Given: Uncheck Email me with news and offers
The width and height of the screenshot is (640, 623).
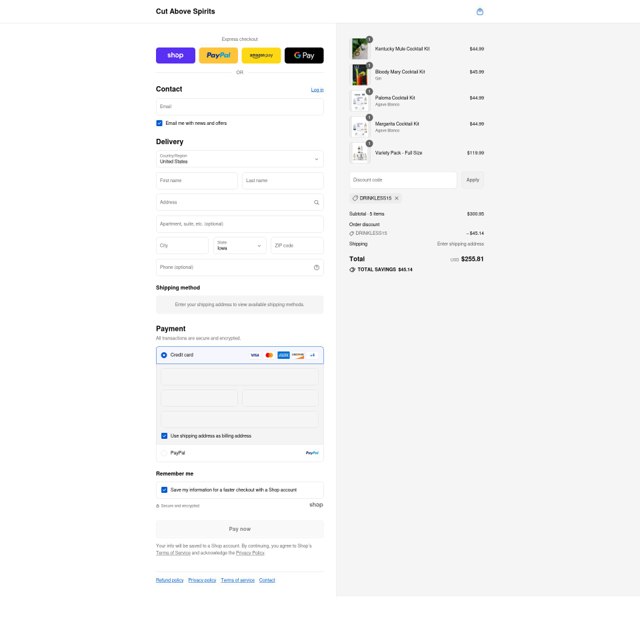Looking at the screenshot, I should [x=159, y=123].
